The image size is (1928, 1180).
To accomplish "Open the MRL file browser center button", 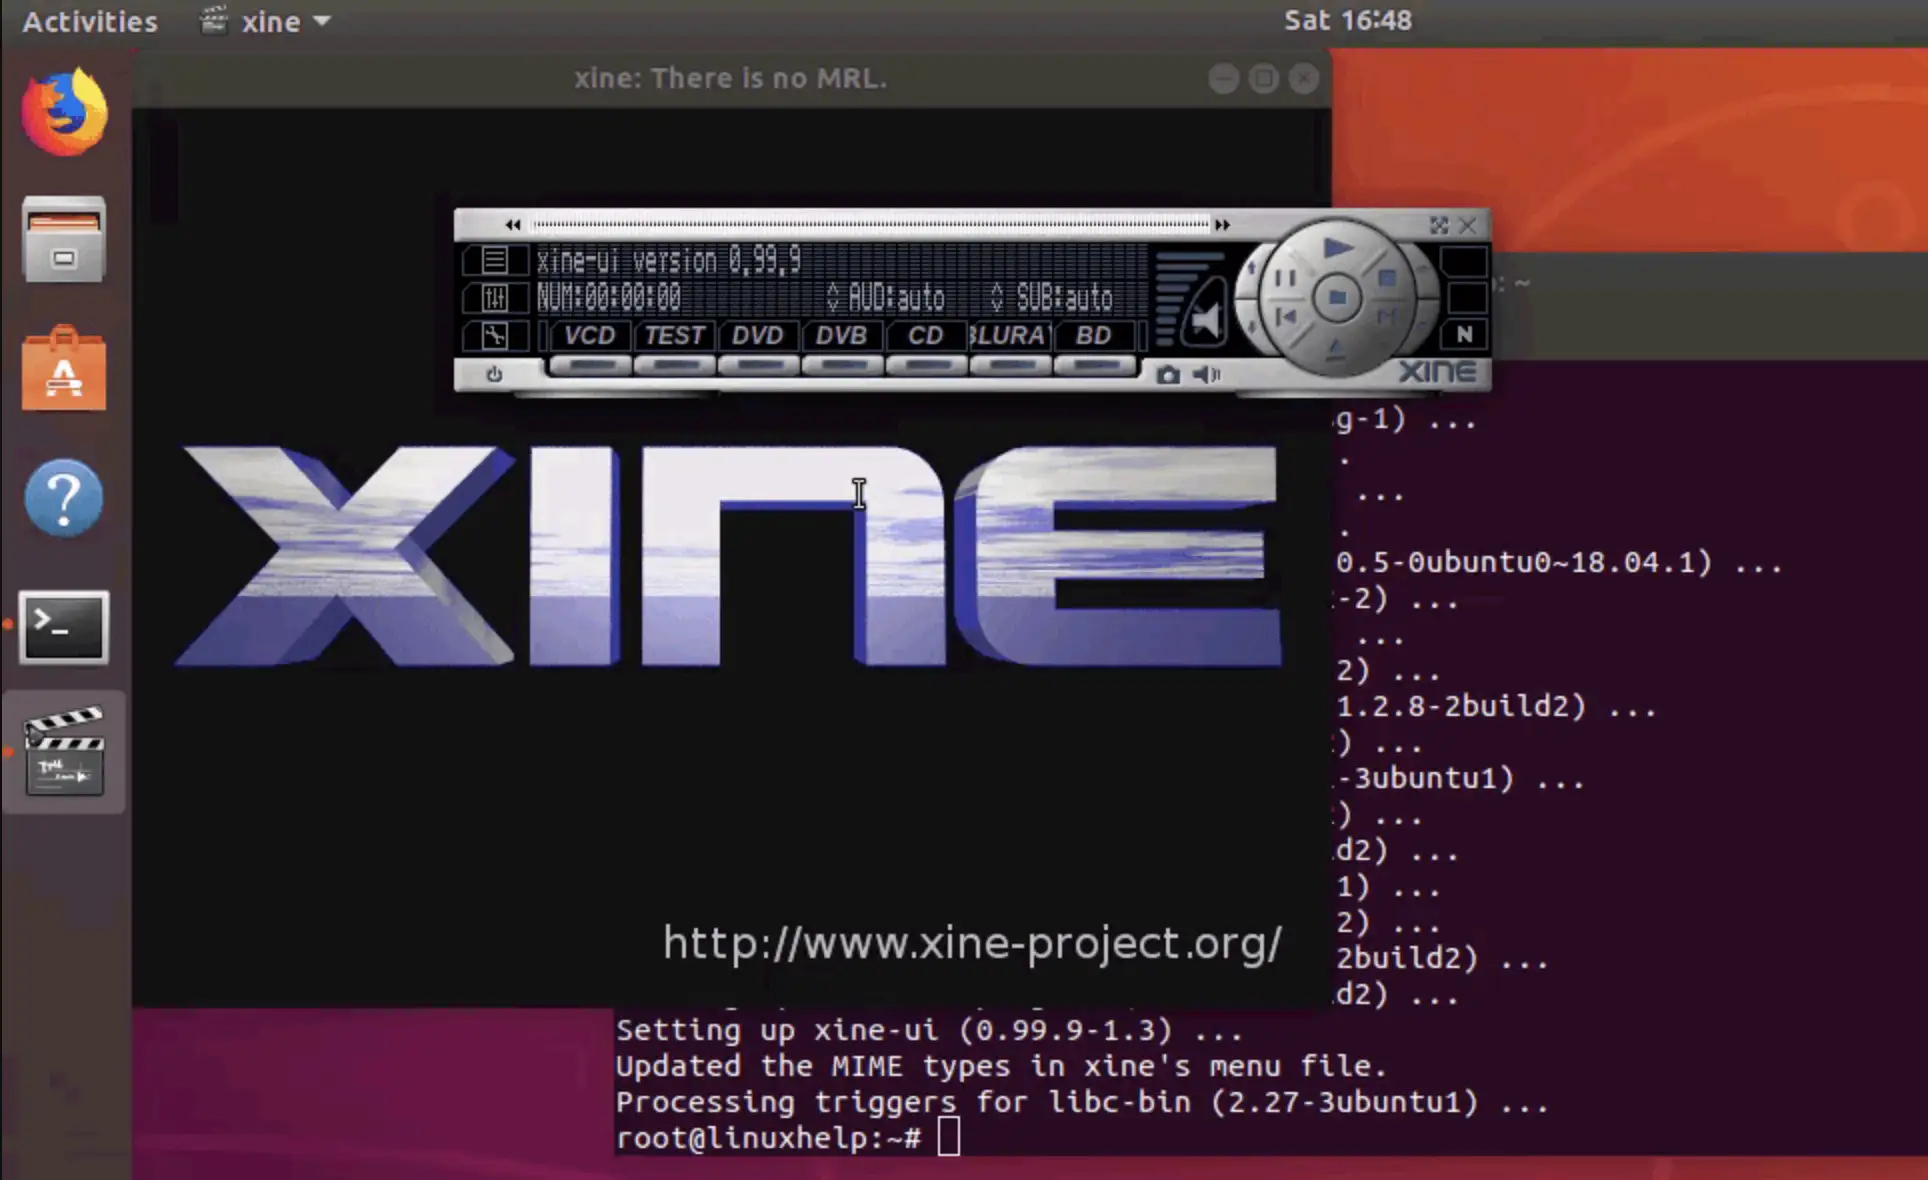I will tap(1337, 298).
